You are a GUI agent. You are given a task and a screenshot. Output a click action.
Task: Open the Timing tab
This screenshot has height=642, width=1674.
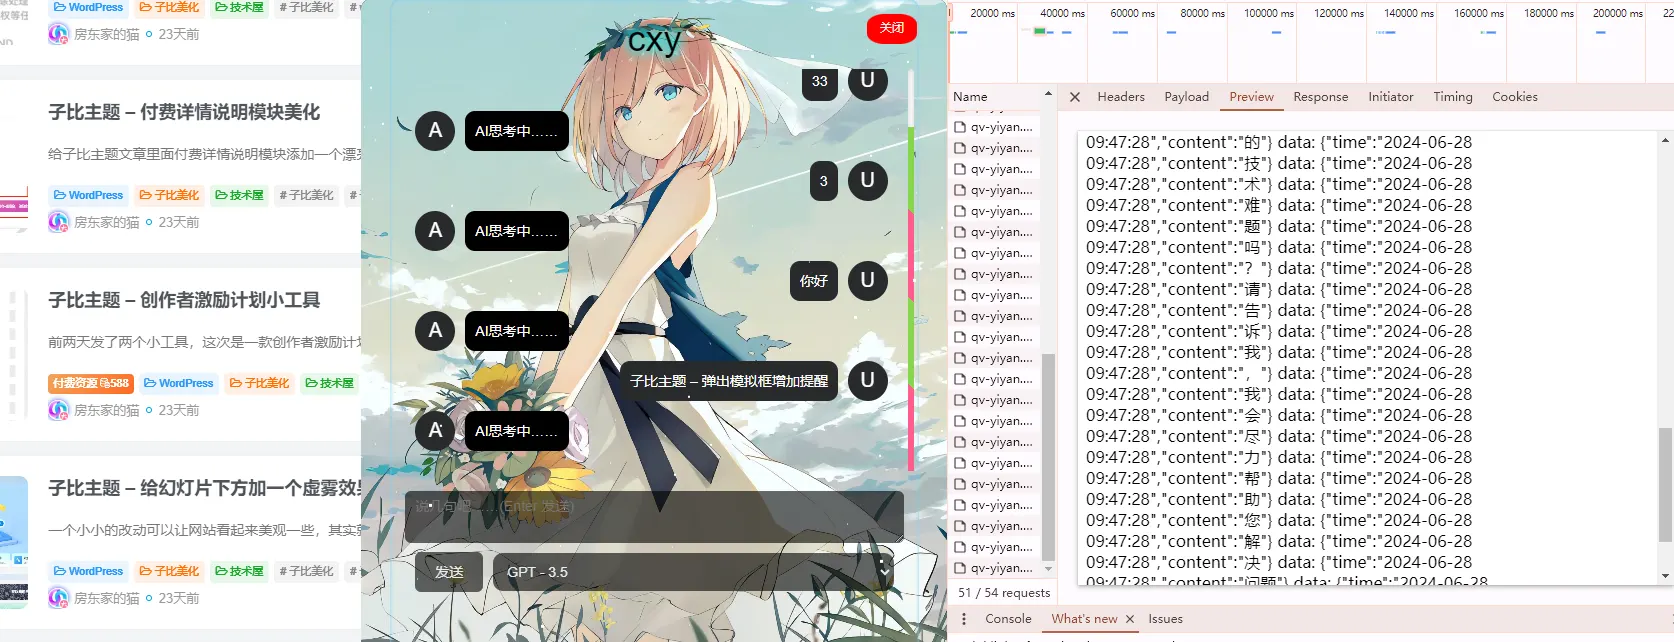(1453, 97)
